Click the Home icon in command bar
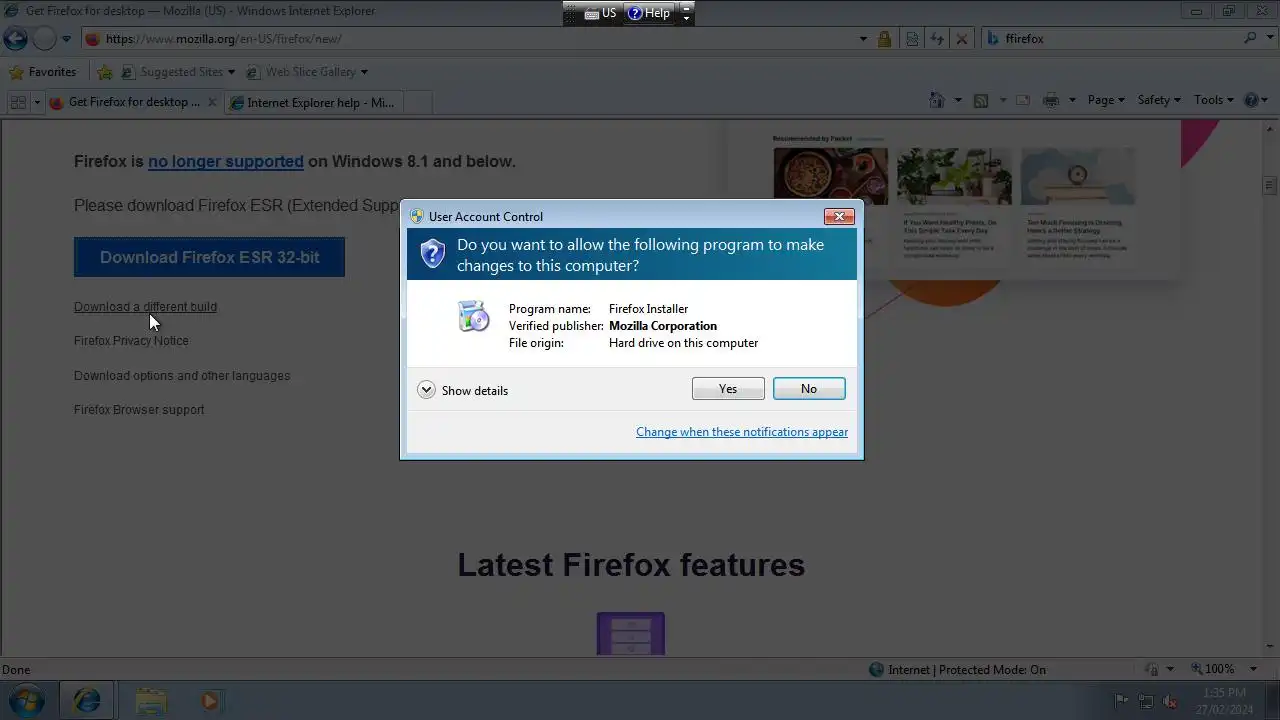Image resolution: width=1280 pixels, height=720 pixels. click(x=937, y=100)
